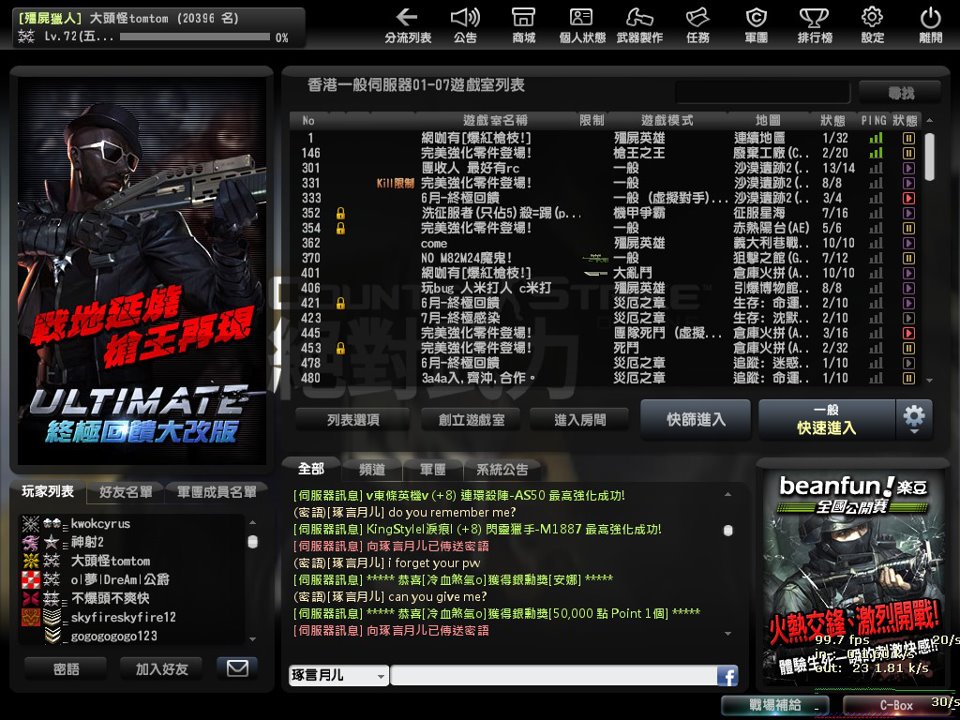Click the ping bars of room 146
This screenshot has height=720, width=960.
pos(876,153)
